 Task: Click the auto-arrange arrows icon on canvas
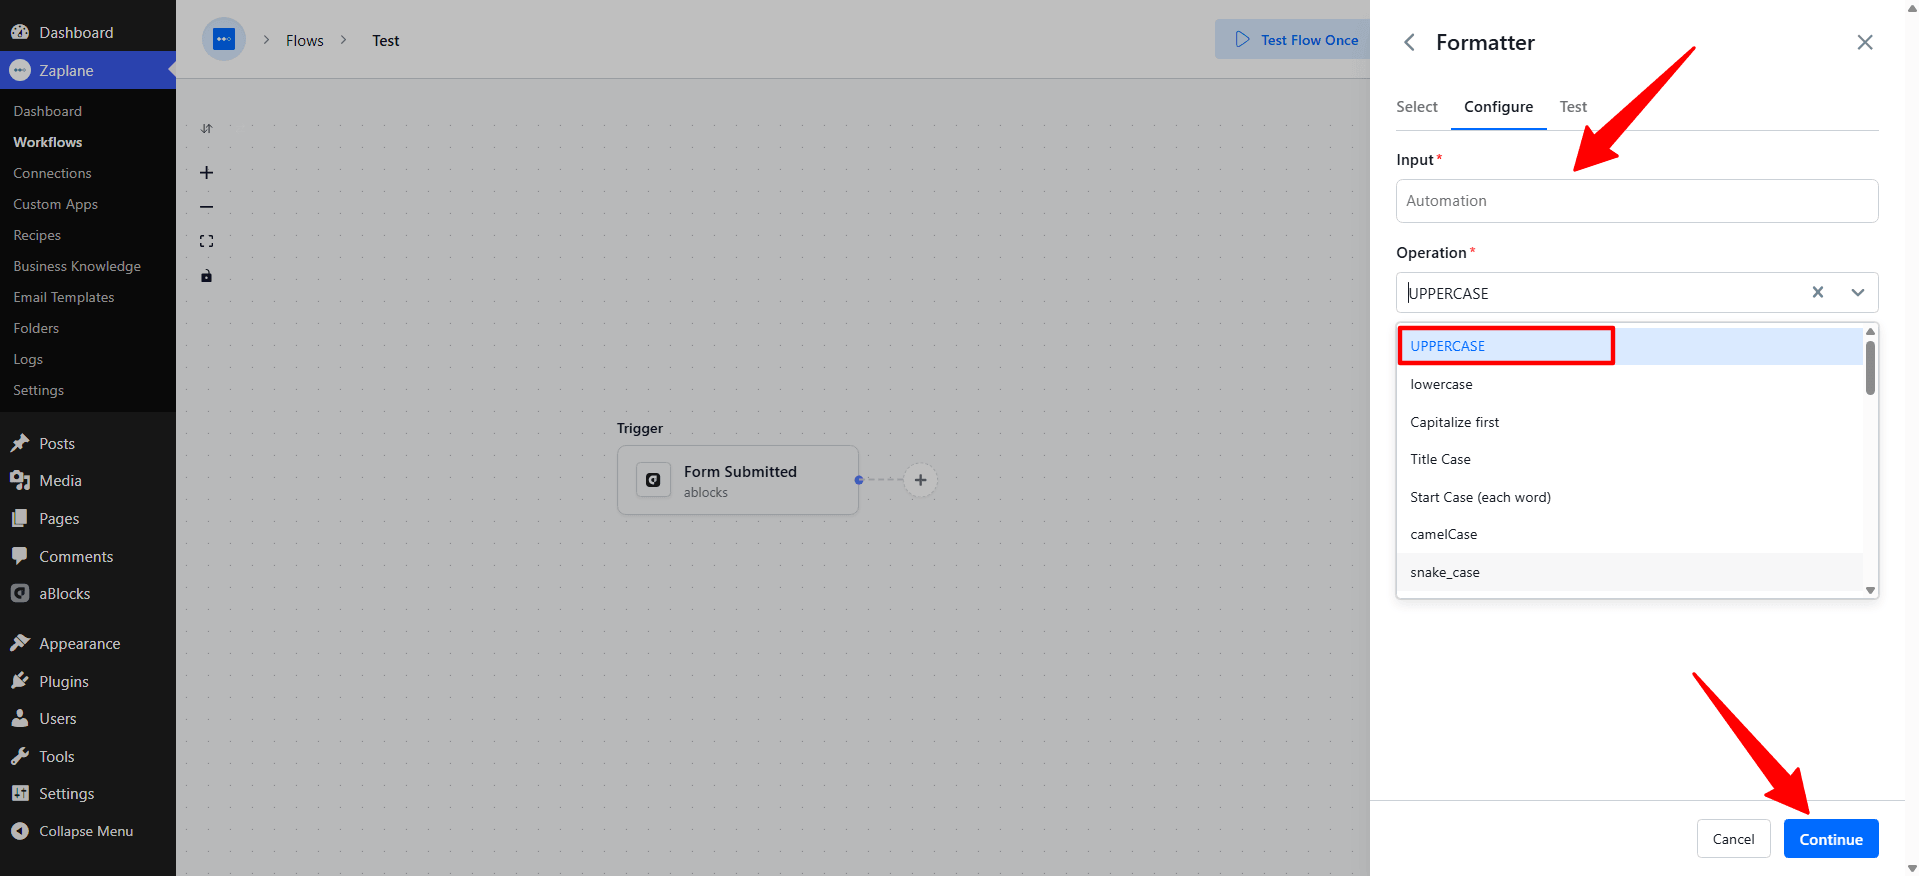[x=206, y=128]
